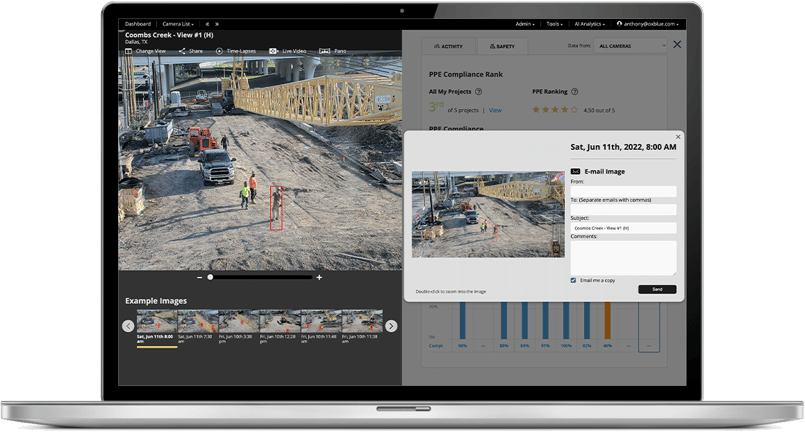Image resolution: width=805 pixels, height=436 pixels.
Task: Click inside the Comments text area
Action: click(x=623, y=258)
